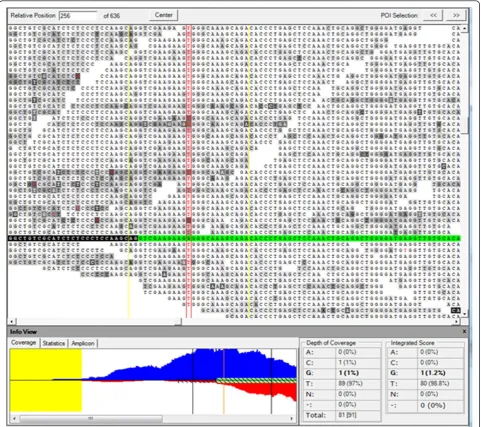Click the orange marker line in coverage graph
The height and width of the screenshot is (427, 481).
[224, 382]
